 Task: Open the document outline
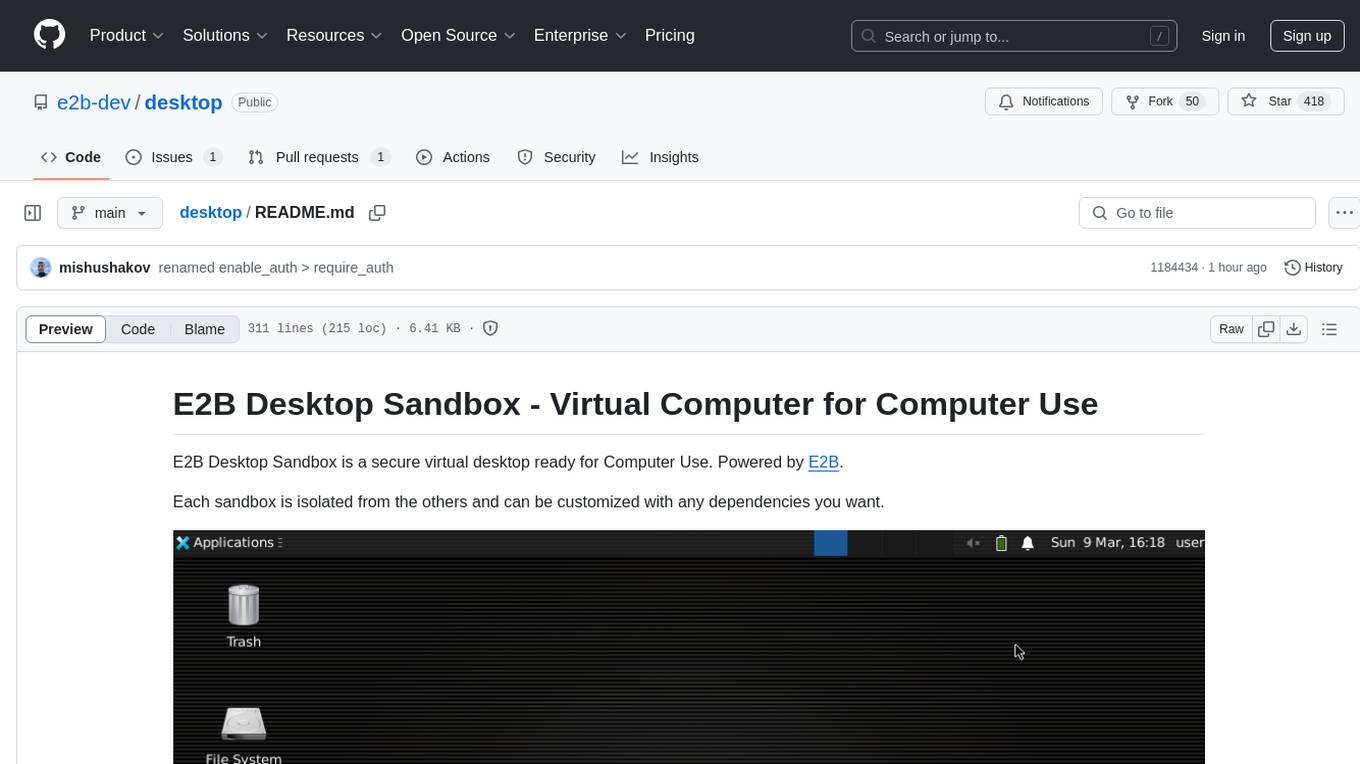point(1329,329)
